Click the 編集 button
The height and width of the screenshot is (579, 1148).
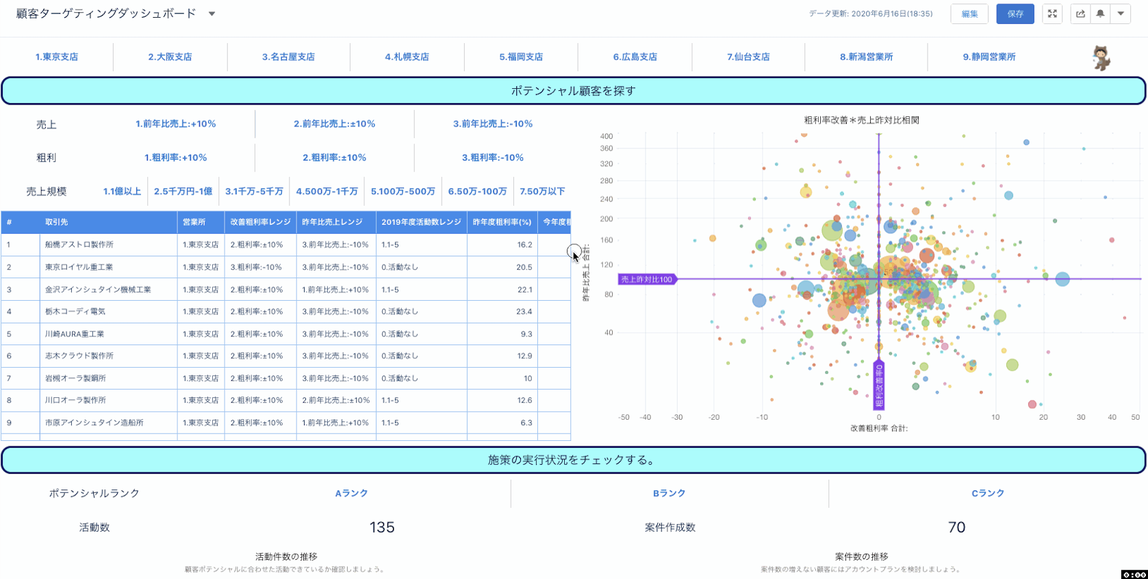[x=969, y=14]
